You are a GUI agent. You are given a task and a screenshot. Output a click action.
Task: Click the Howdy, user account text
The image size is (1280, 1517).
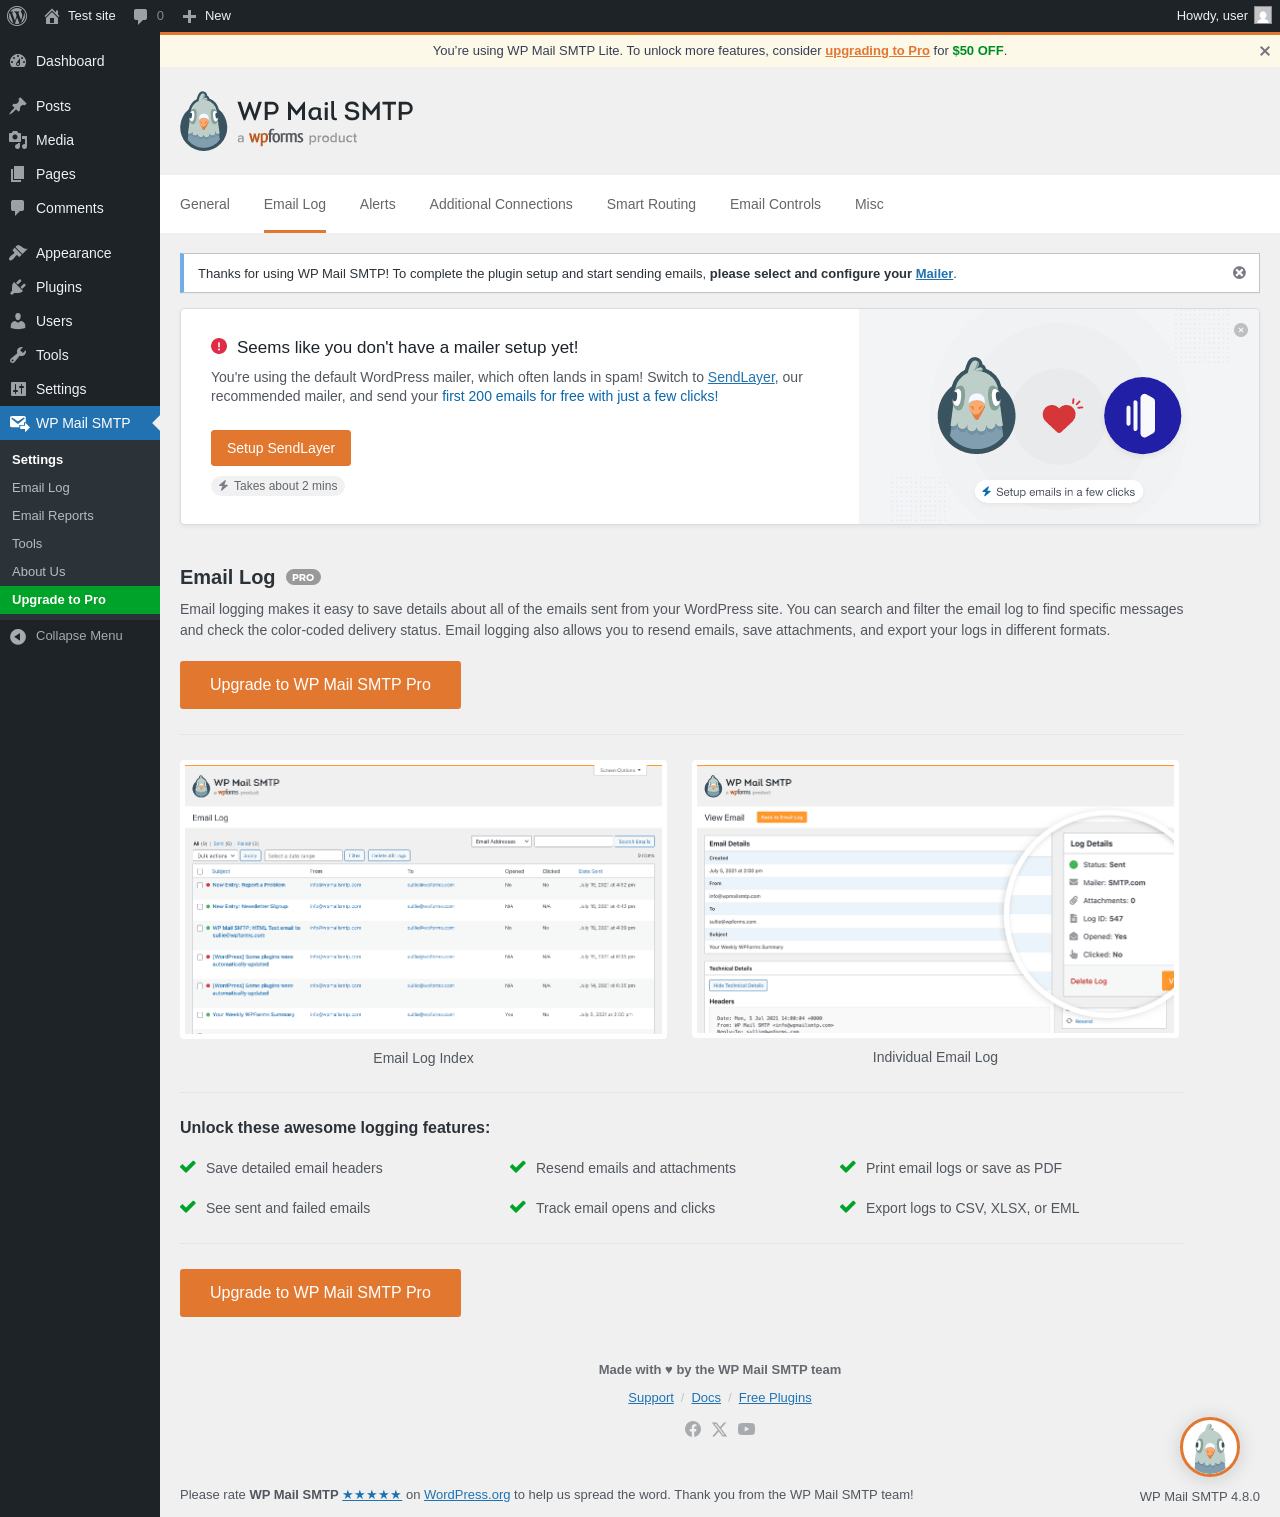pos(1212,16)
